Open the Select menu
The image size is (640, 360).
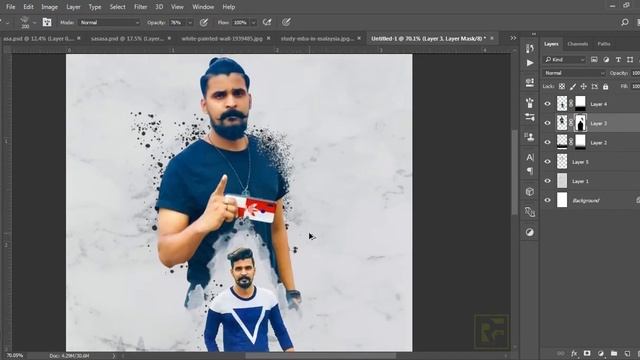click(x=118, y=7)
